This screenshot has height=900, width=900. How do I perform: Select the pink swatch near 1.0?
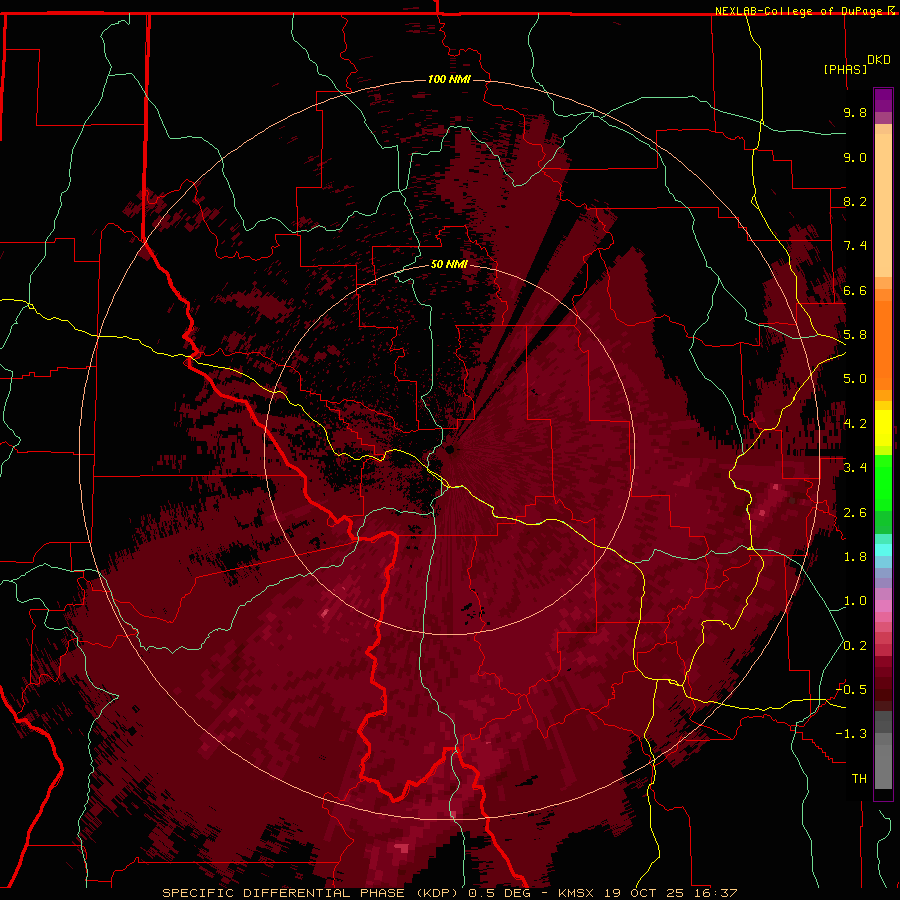(x=883, y=606)
